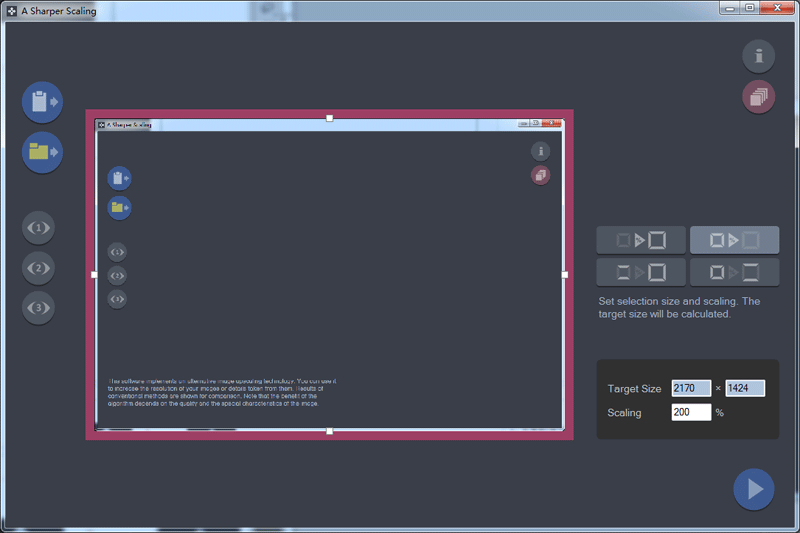The height and width of the screenshot is (533, 800).
Task: Click the Target Size width field 2170
Action: click(x=691, y=388)
